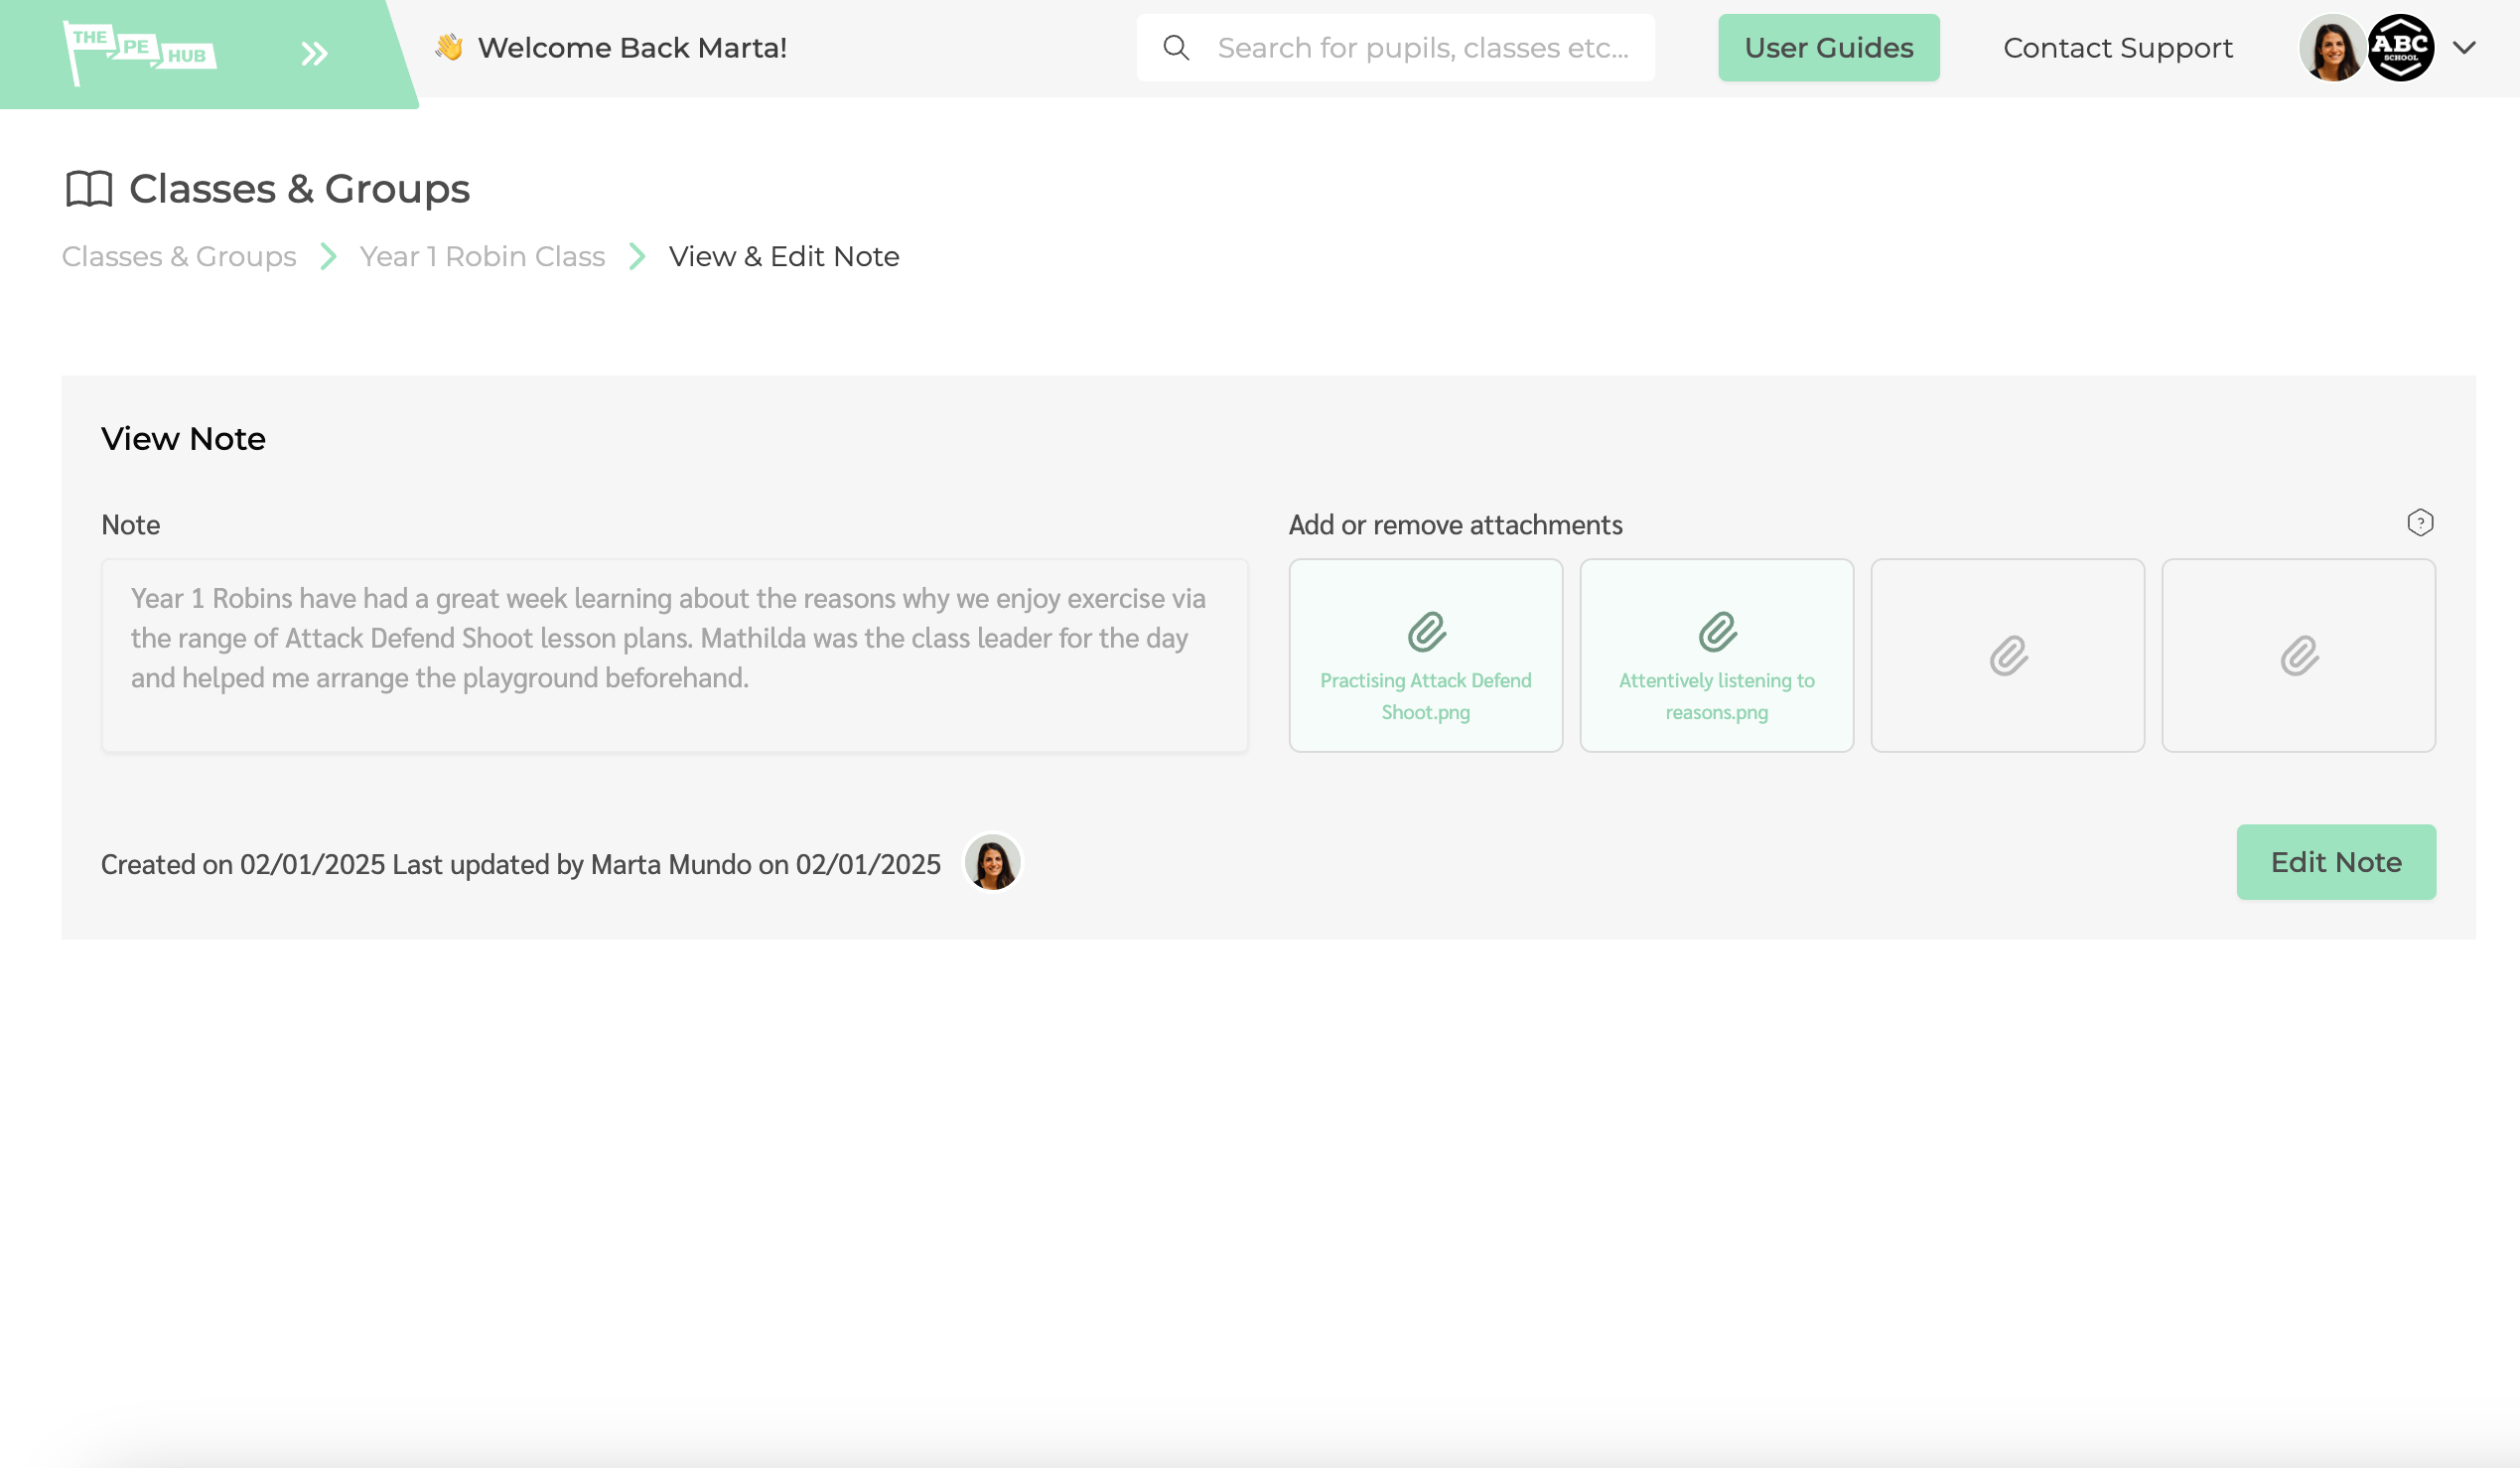2520x1468 pixels.
Task: Click the third empty attachment slot icon
Action: click(x=2009, y=656)
